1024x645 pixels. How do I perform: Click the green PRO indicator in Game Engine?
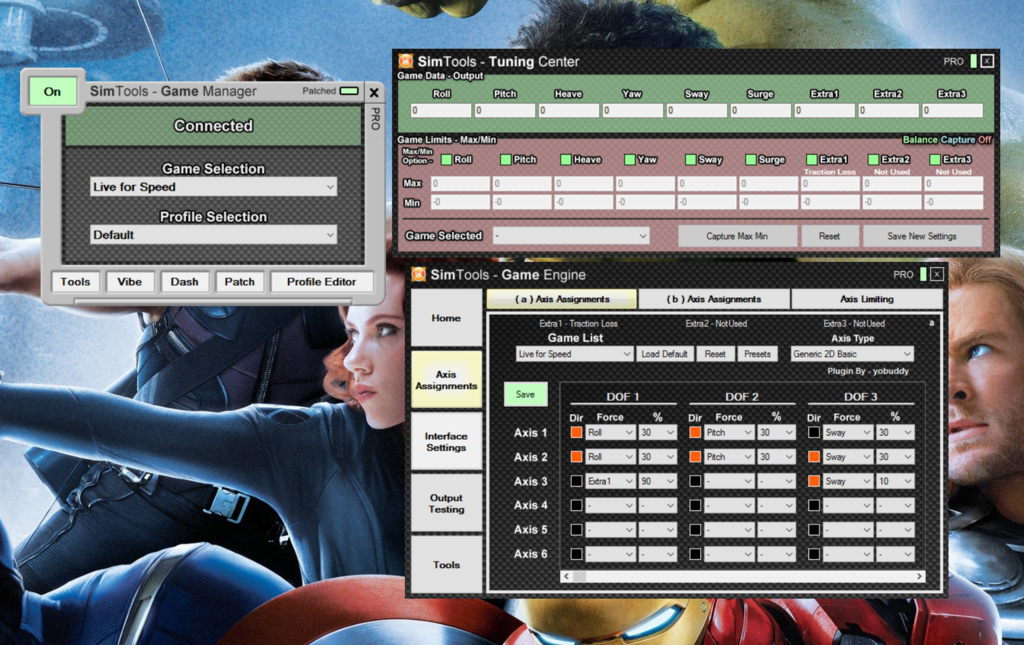pos(923,274)
